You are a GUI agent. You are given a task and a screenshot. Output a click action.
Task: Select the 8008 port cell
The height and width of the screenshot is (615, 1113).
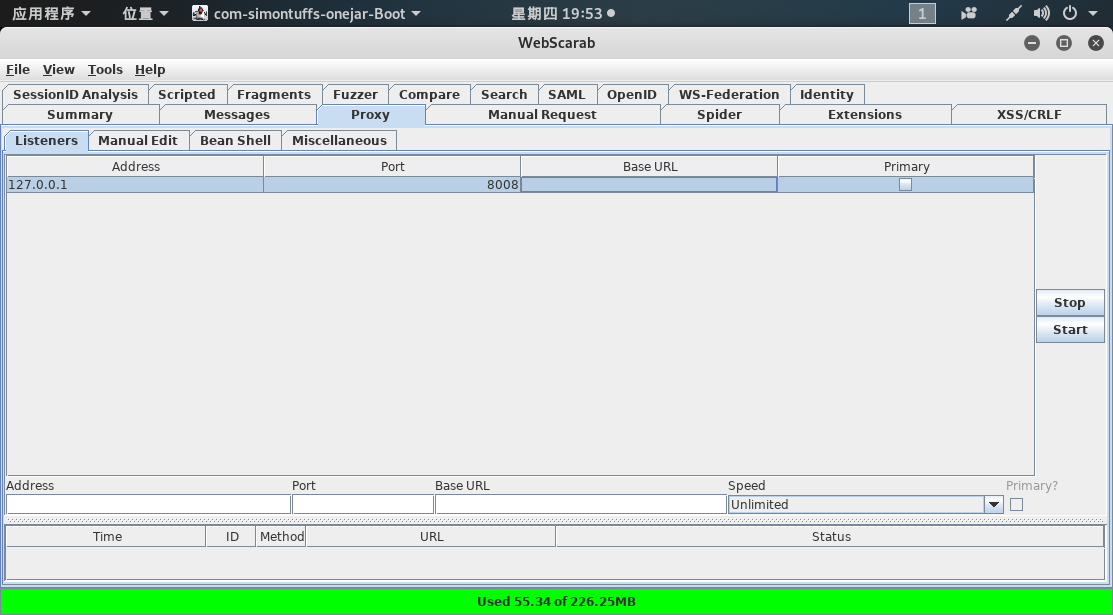coord(392,185)
